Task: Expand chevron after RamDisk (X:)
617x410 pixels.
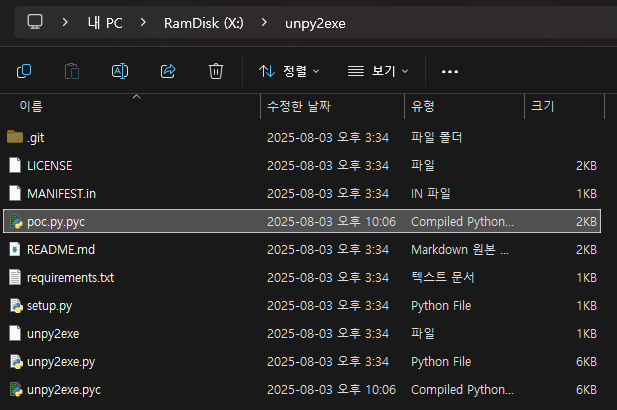Action: (x=264, y=22)
